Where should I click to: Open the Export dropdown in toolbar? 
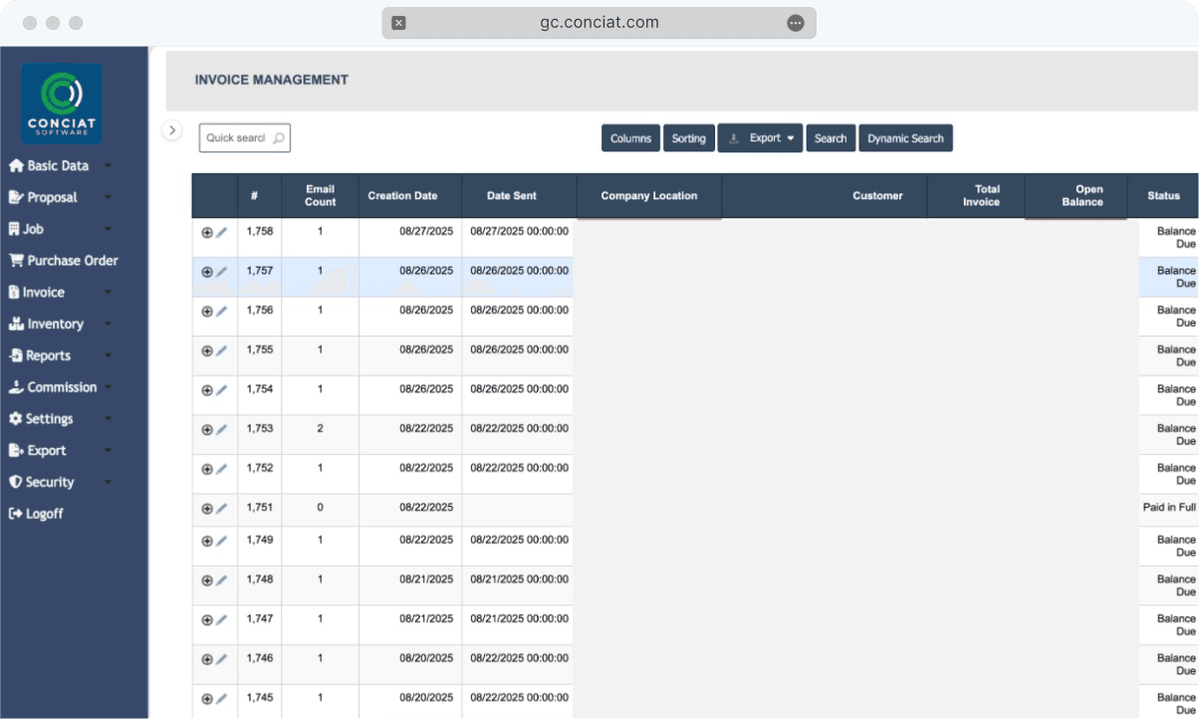tap(760, 138)
